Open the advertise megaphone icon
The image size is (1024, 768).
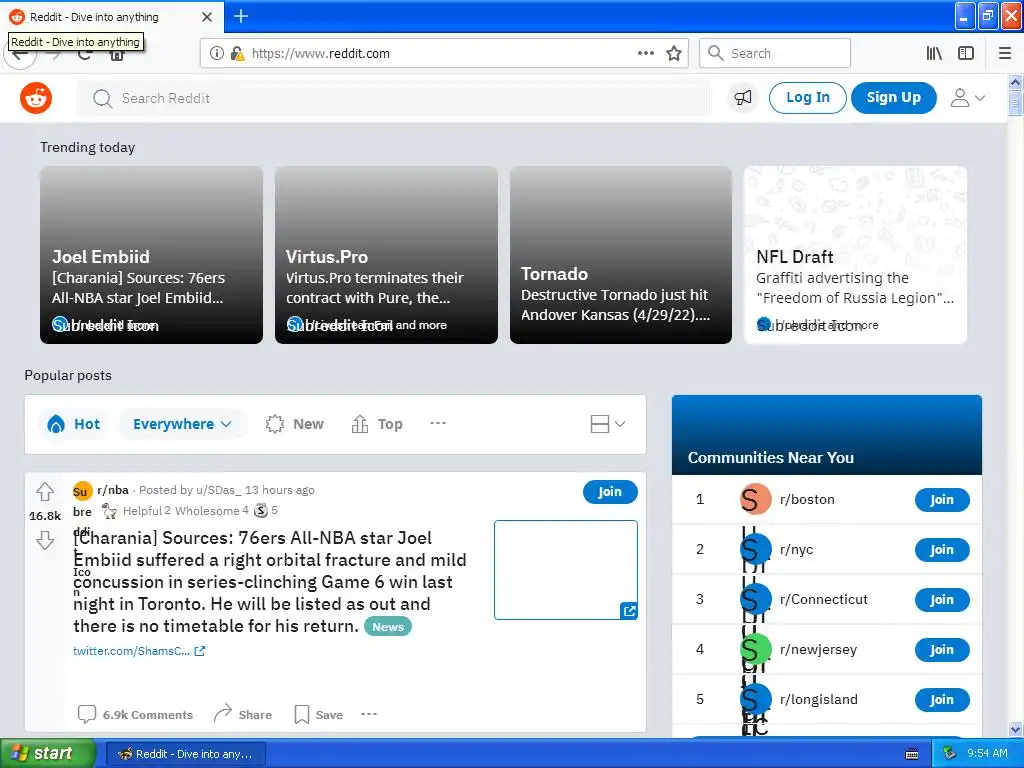743,98
